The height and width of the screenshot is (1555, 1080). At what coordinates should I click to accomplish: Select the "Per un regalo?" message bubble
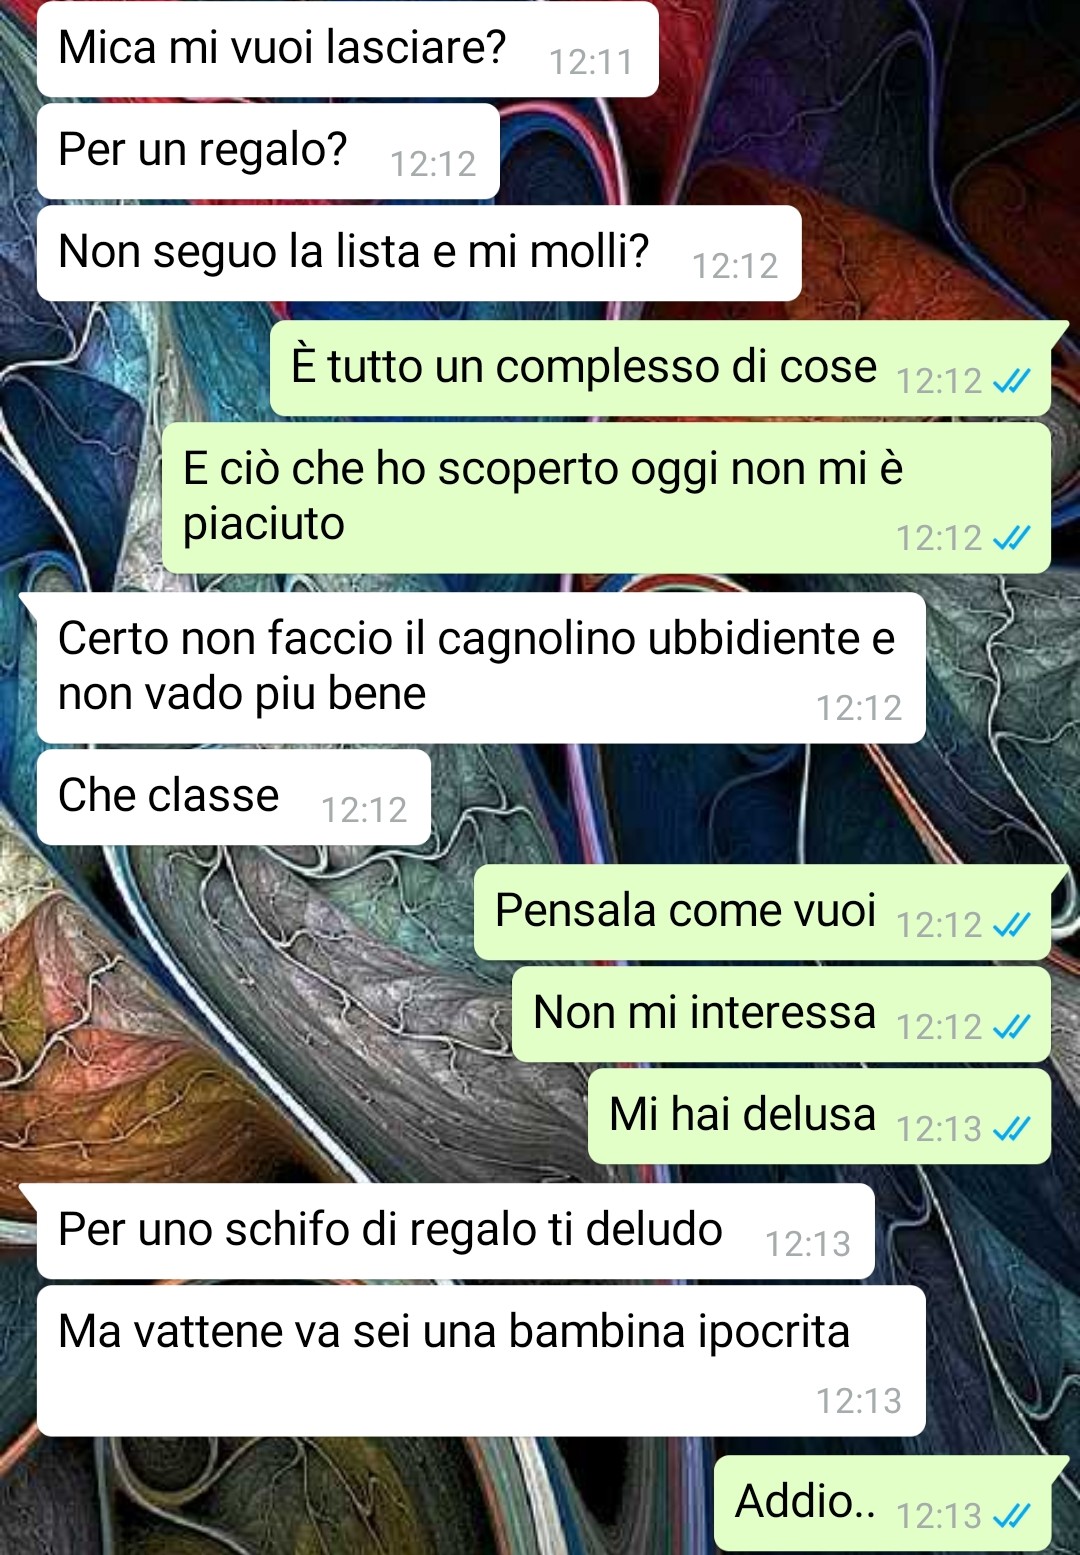(x=268, y=151)
